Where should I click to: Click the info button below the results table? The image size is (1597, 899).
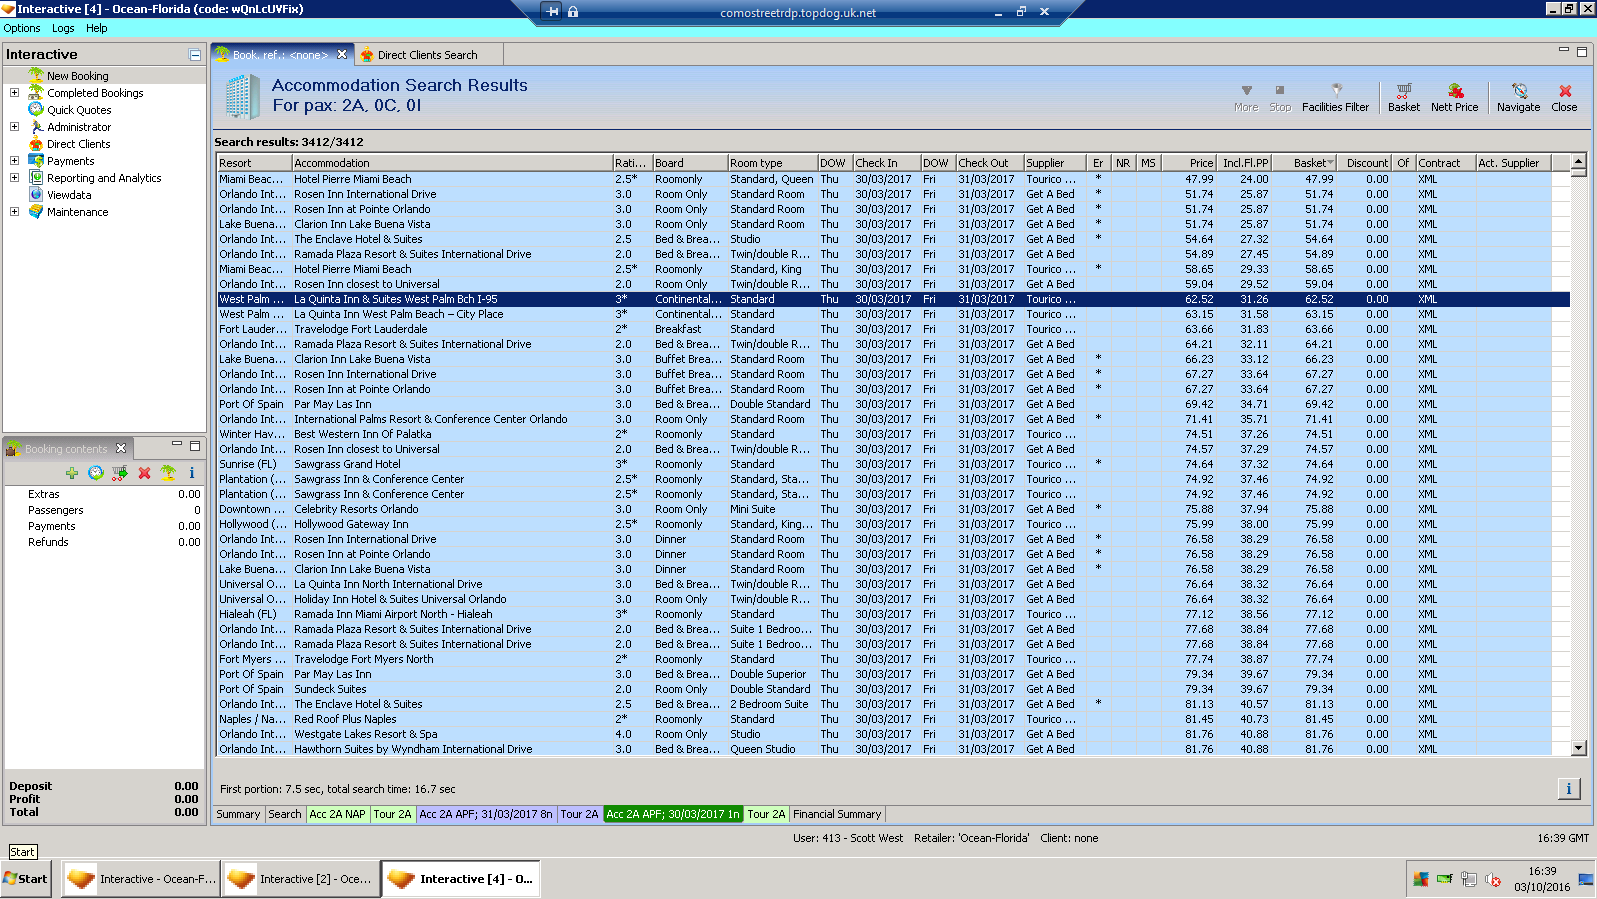1568,789
